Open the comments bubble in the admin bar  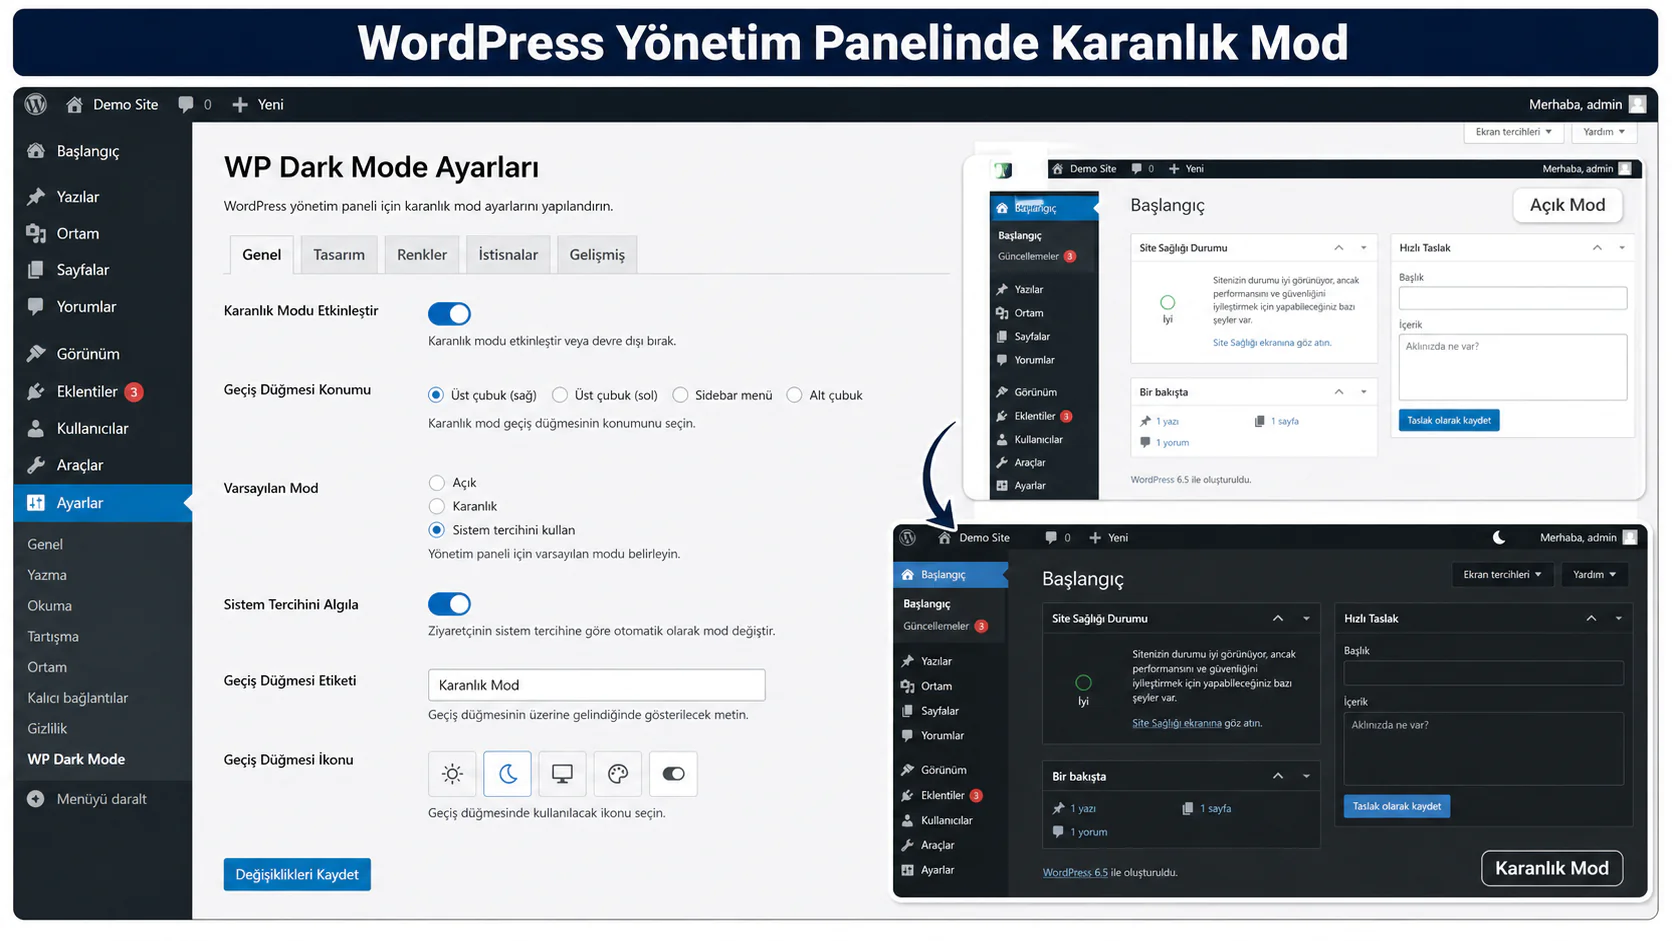[x=186, y=104]
